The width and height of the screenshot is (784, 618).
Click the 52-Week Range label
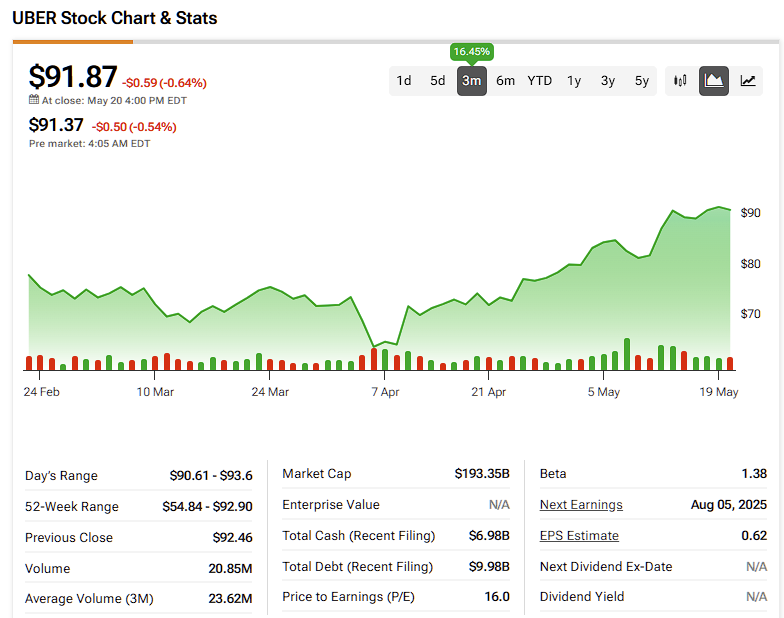72,506
